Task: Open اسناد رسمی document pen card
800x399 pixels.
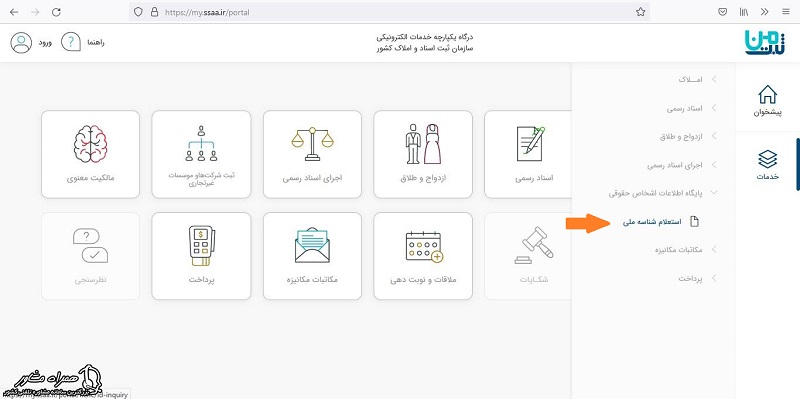Action: 528,154
